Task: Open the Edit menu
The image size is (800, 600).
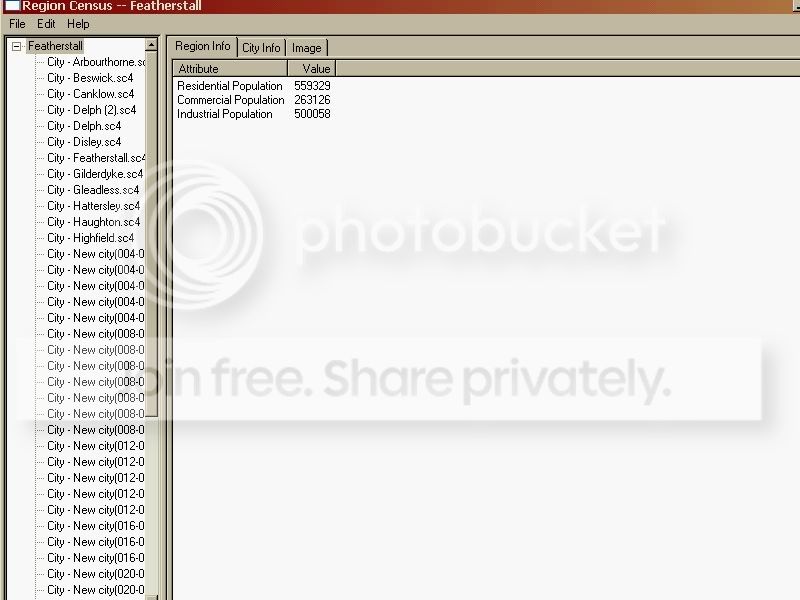Action: 46,24
